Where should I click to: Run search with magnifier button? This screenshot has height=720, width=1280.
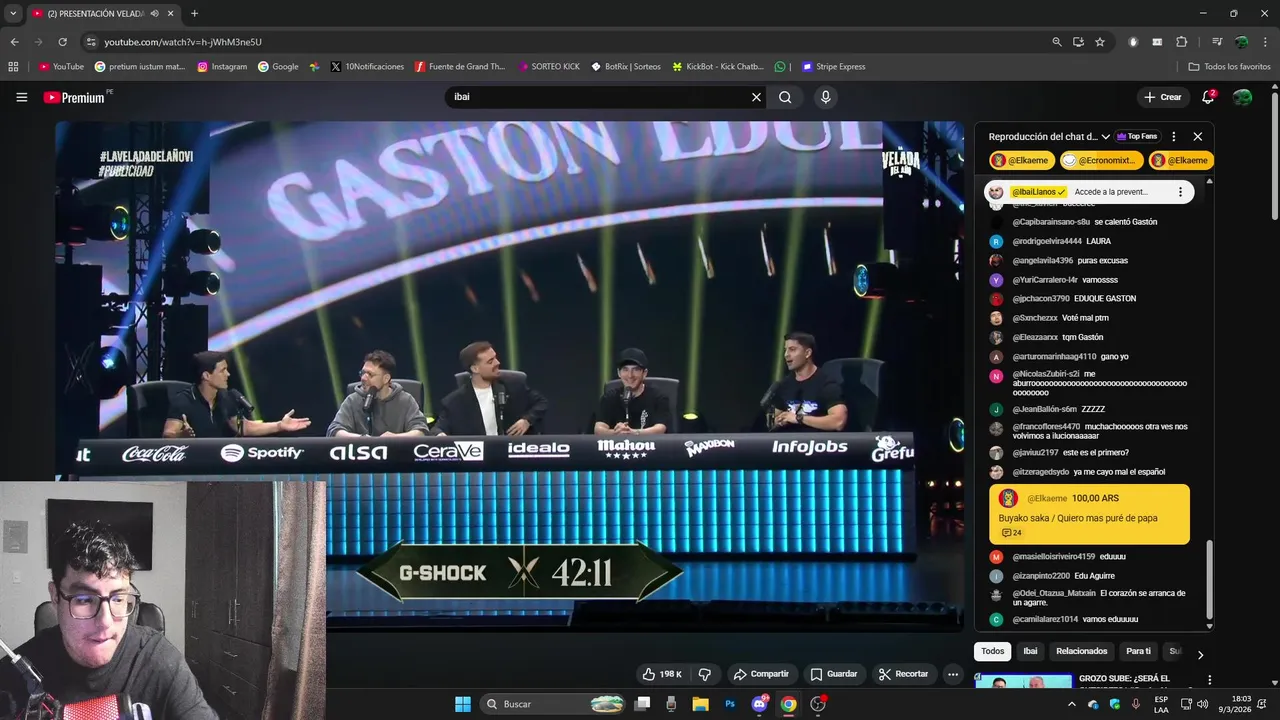(x=785, y=97)
